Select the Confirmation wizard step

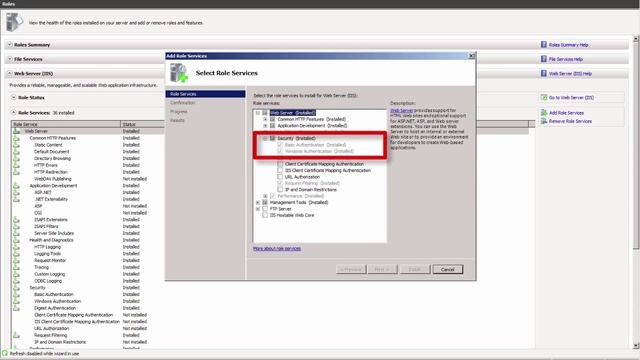coord(183,103)
